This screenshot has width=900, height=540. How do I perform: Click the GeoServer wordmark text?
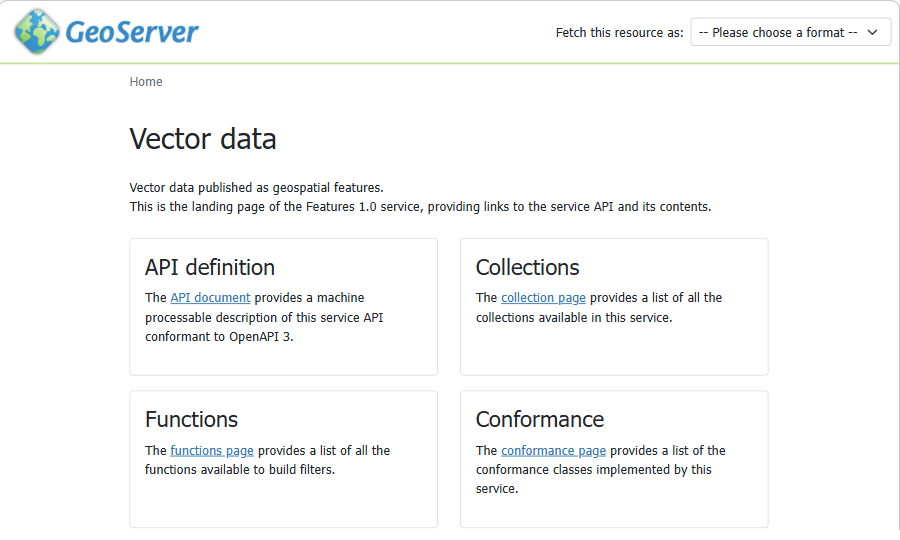tap(132, 33)
